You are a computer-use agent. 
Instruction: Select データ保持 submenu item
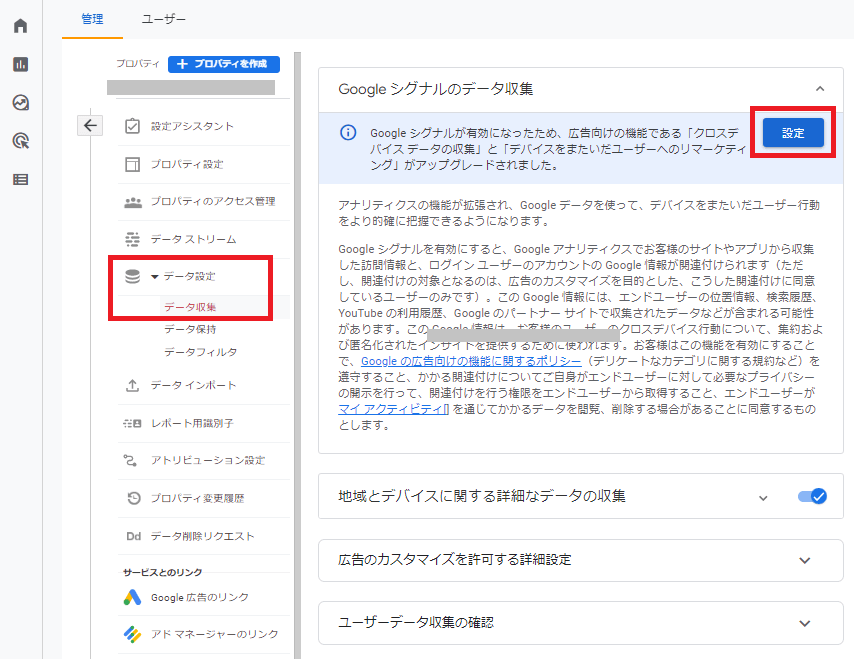(x=190, y=330)
